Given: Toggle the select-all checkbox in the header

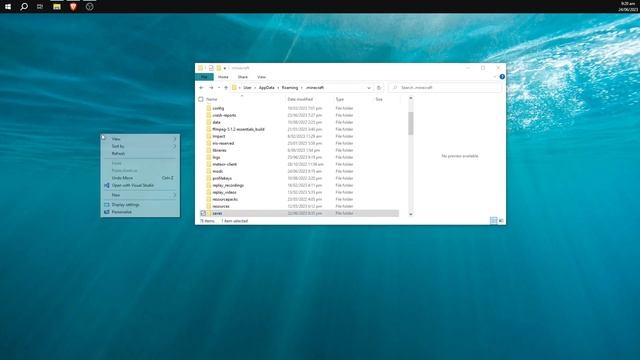Looking at the screenshot, I should click(x=201, y=99).
